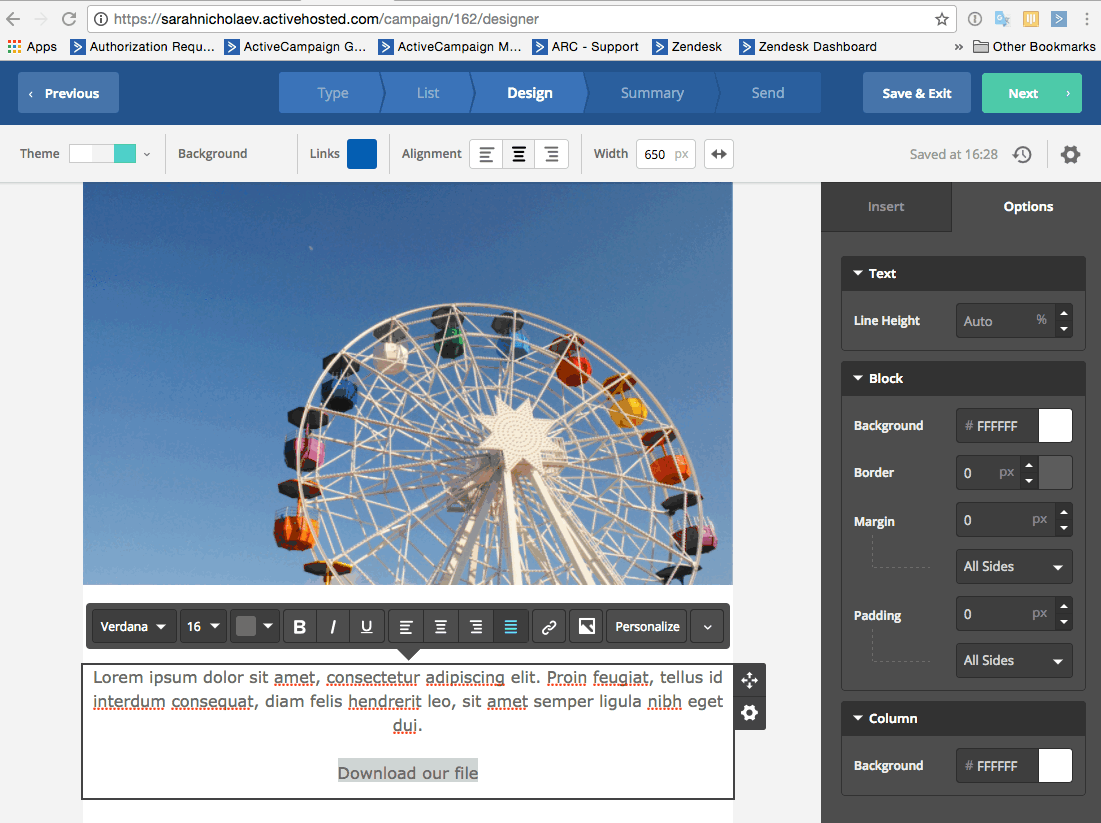Open revision history clock icon
This screenshot has width=1101, height=823.
[1022, 154]
